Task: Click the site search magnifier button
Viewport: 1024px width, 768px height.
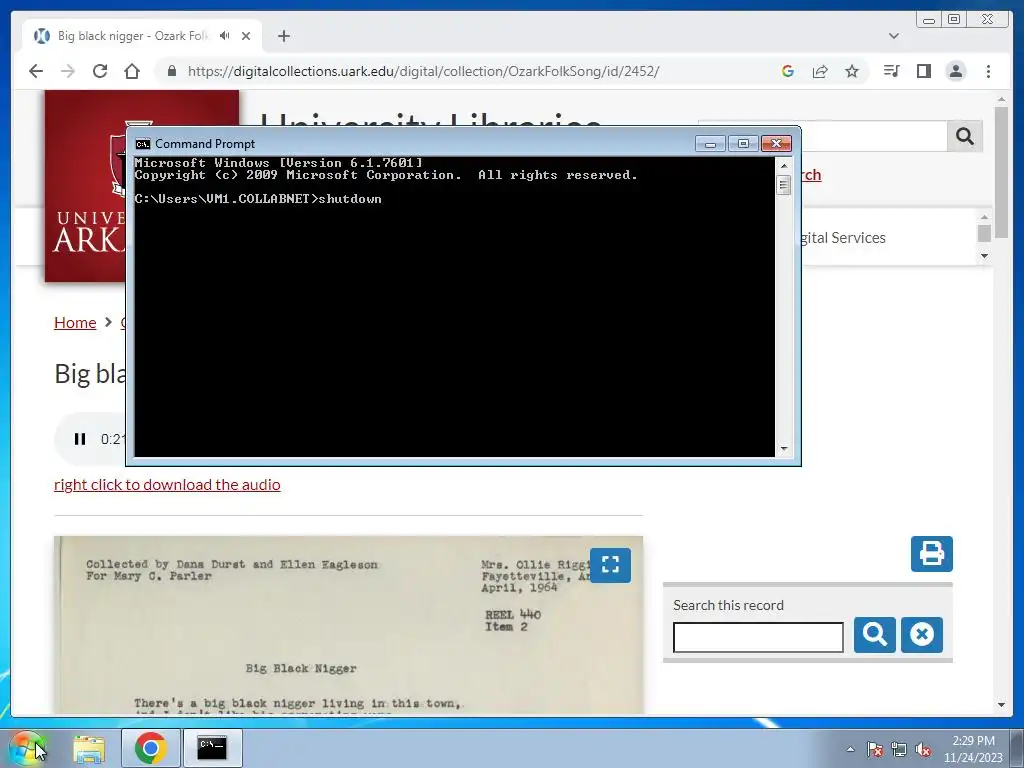Action: [x=965, y=136]
